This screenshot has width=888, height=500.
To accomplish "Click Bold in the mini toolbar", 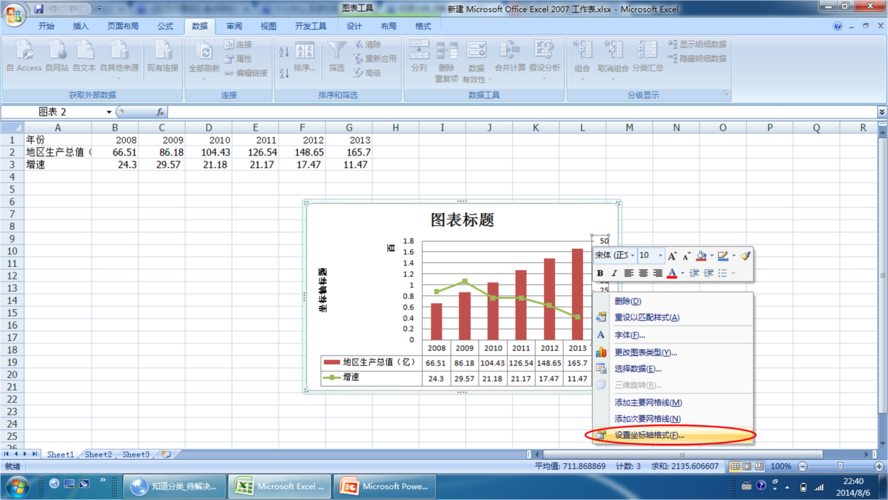I will click(x=600, y=273).
